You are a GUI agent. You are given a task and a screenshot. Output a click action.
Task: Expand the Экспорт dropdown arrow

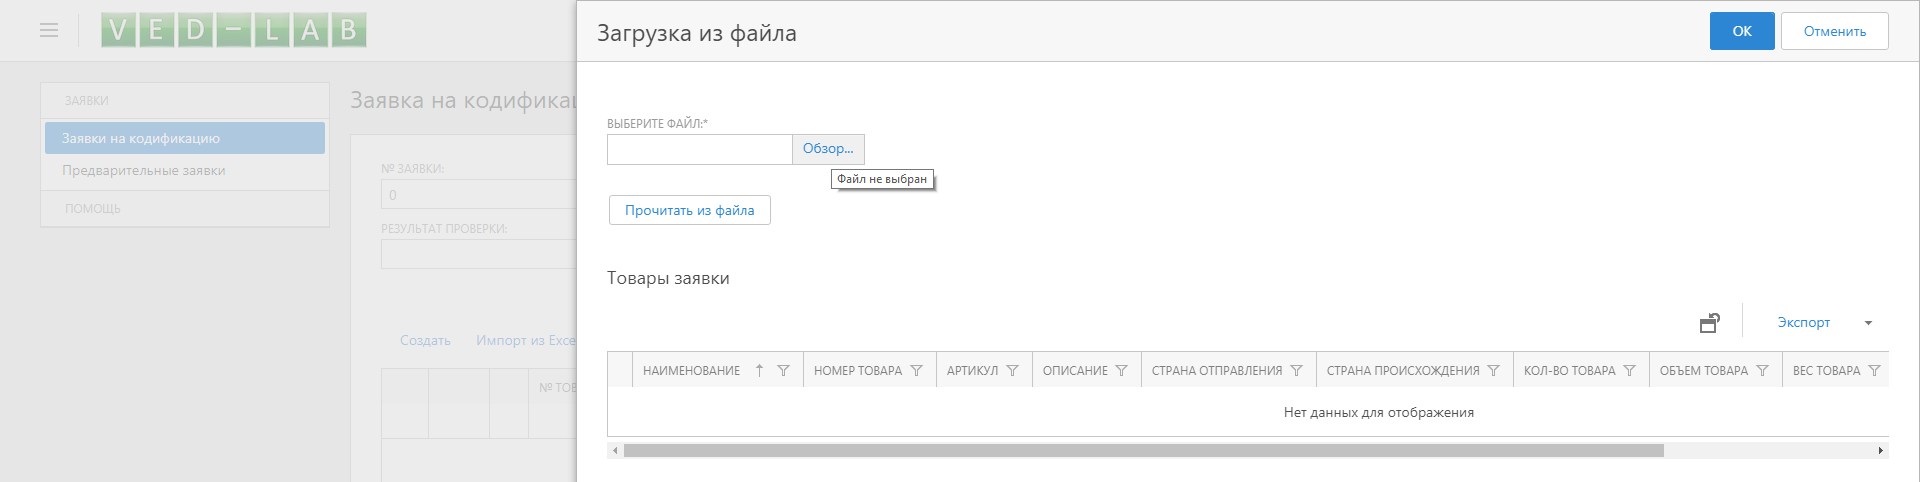pyautogui.click(x=1868, y=323)
